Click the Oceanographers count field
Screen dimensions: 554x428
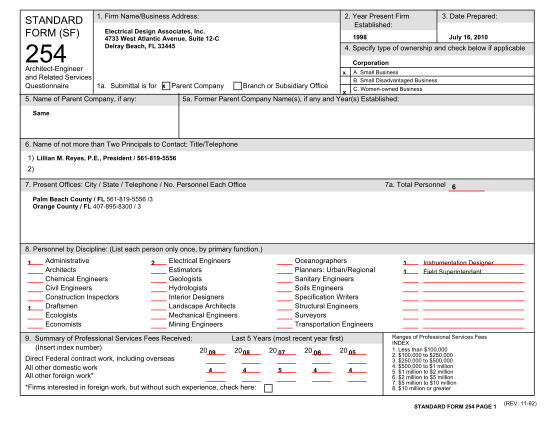(x=284, y=262)
